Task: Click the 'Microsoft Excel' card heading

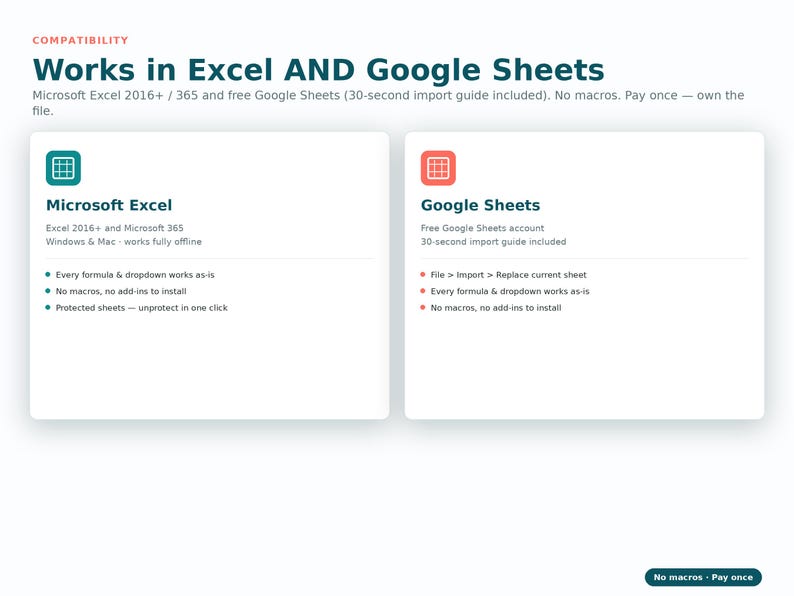Action: [x=109, y=205]
